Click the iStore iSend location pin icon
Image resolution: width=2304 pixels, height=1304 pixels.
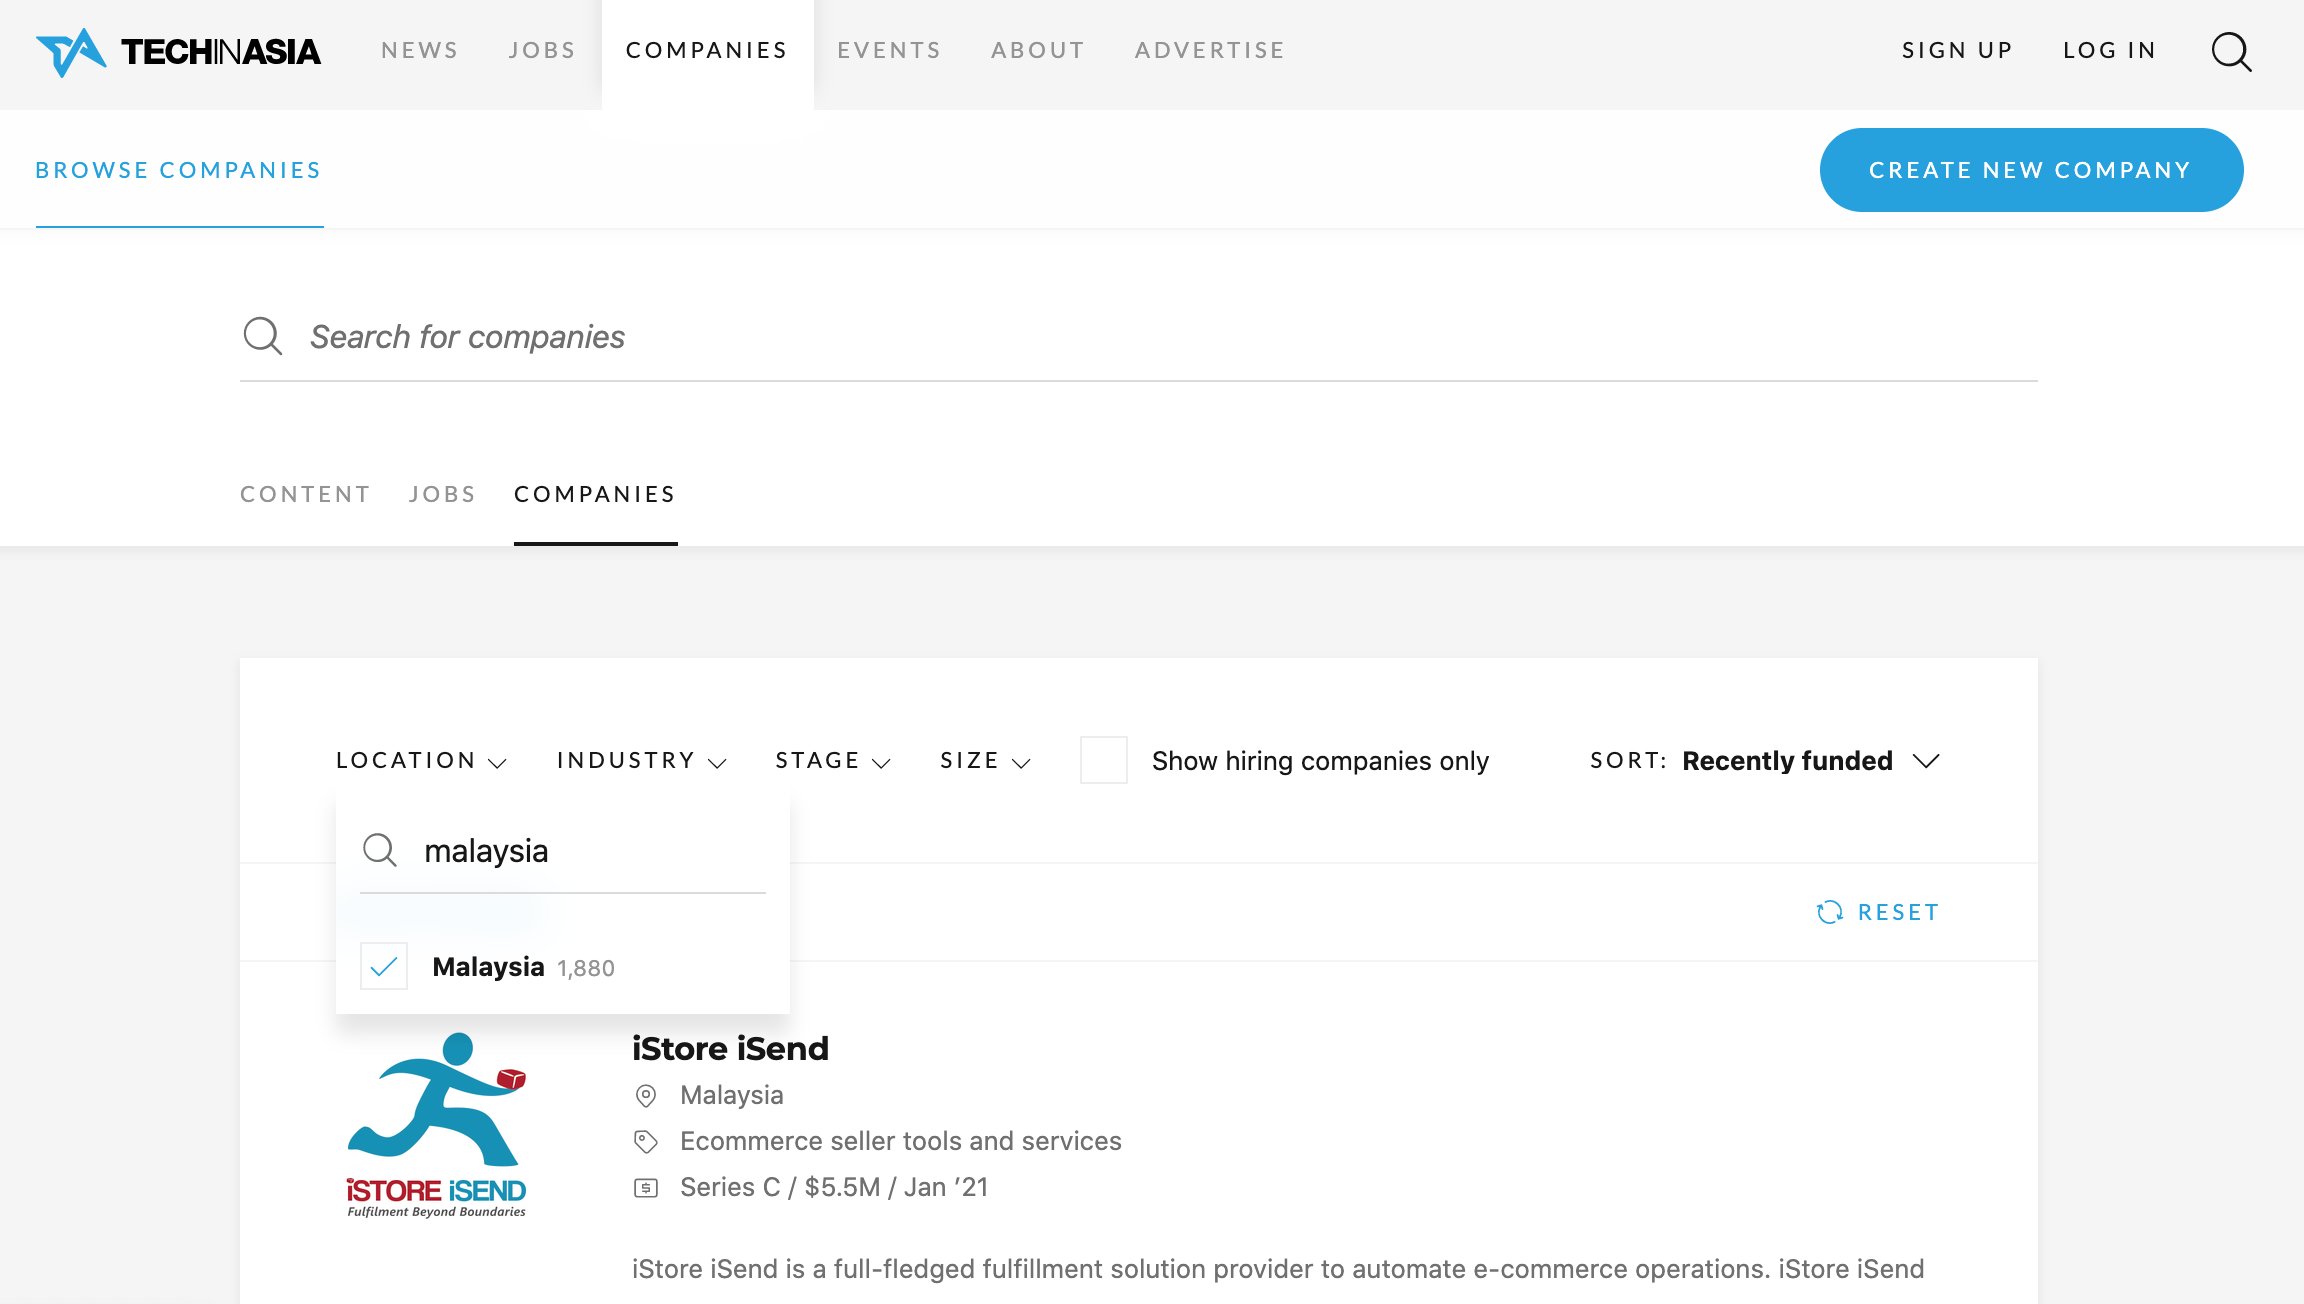coord(646,1096)
